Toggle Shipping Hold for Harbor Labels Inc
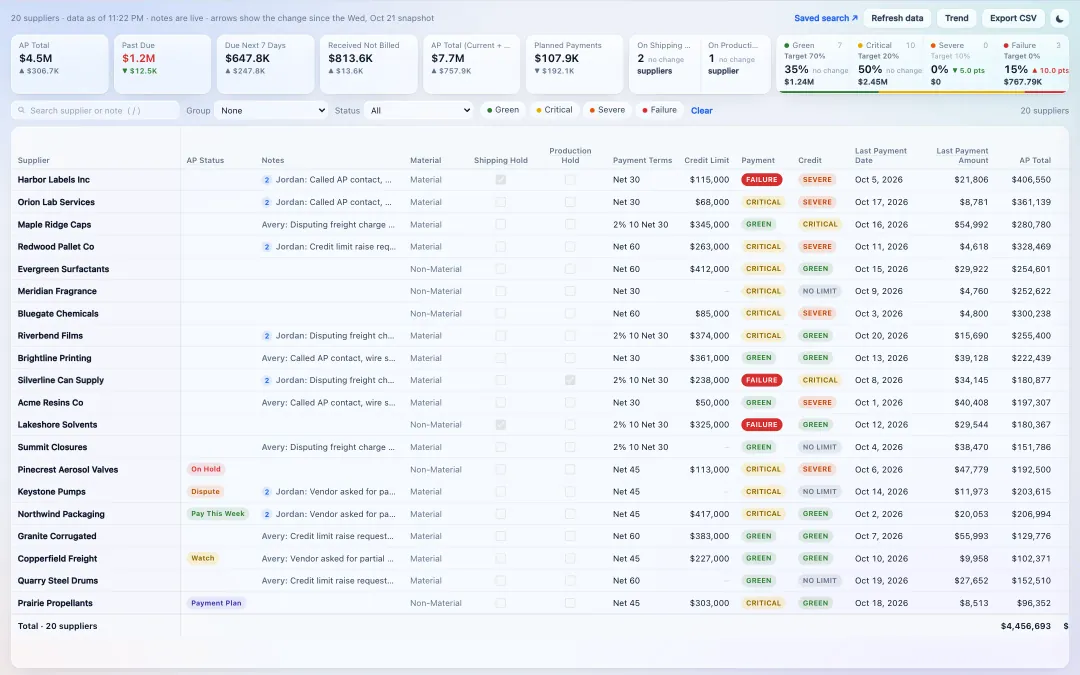 (x=501, y=180)
